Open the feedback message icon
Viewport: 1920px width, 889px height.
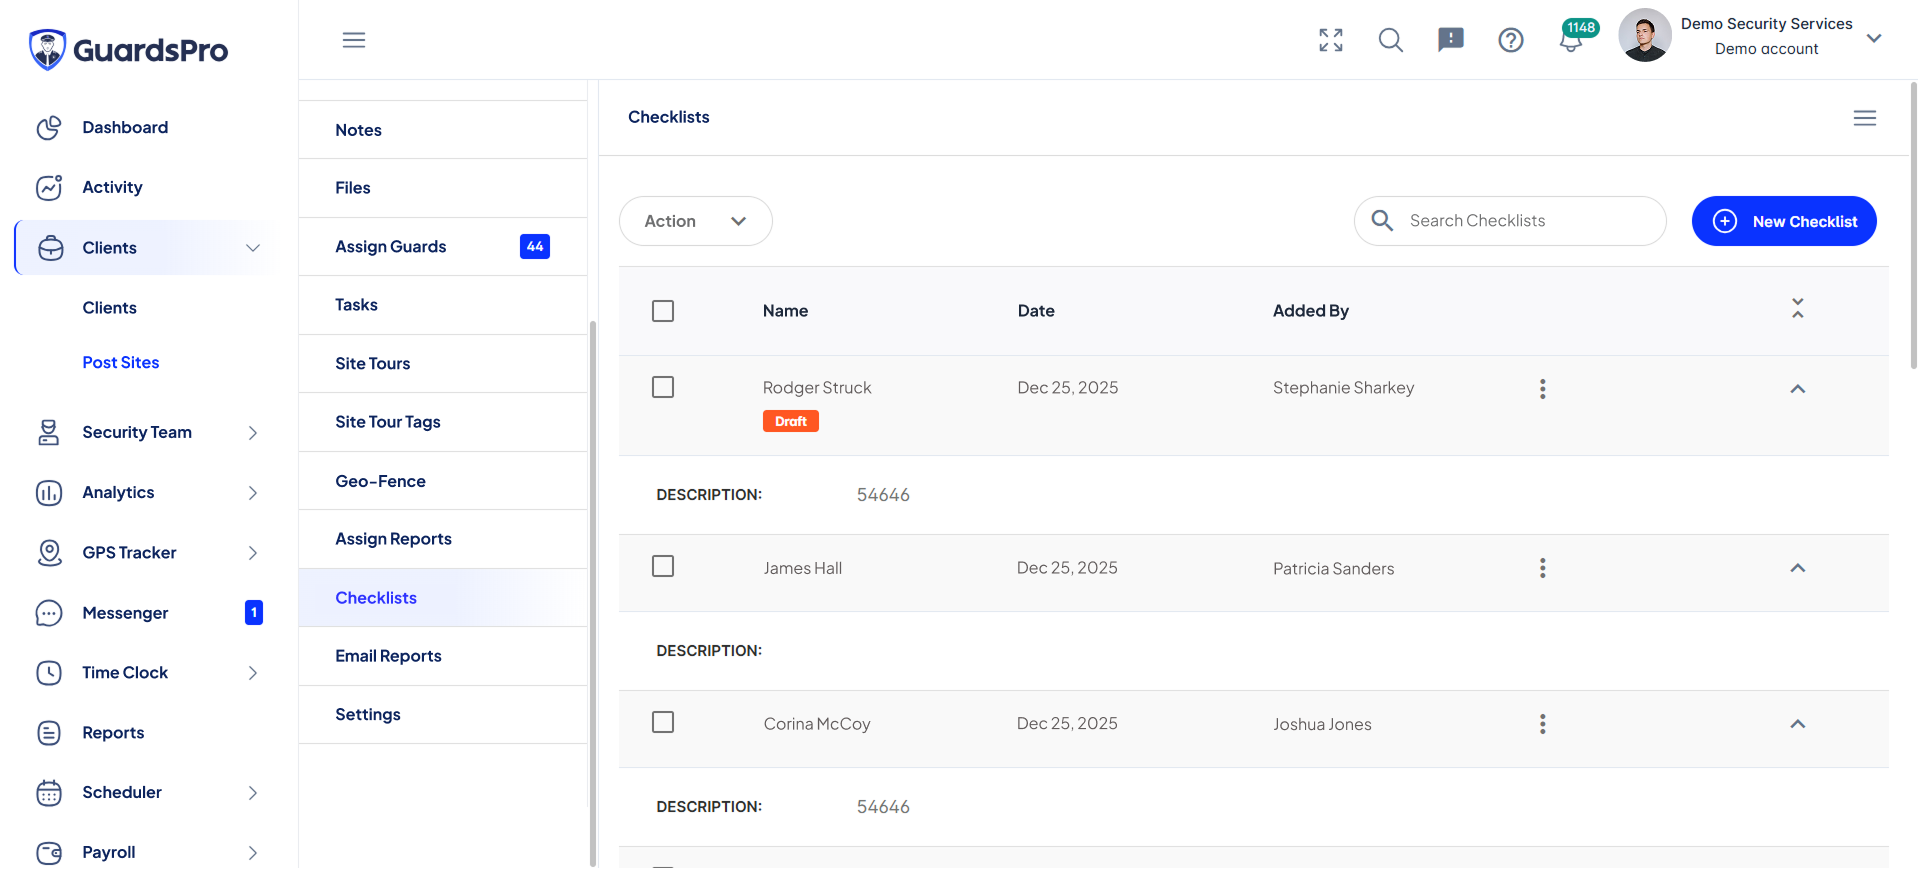coord(1450,40)
